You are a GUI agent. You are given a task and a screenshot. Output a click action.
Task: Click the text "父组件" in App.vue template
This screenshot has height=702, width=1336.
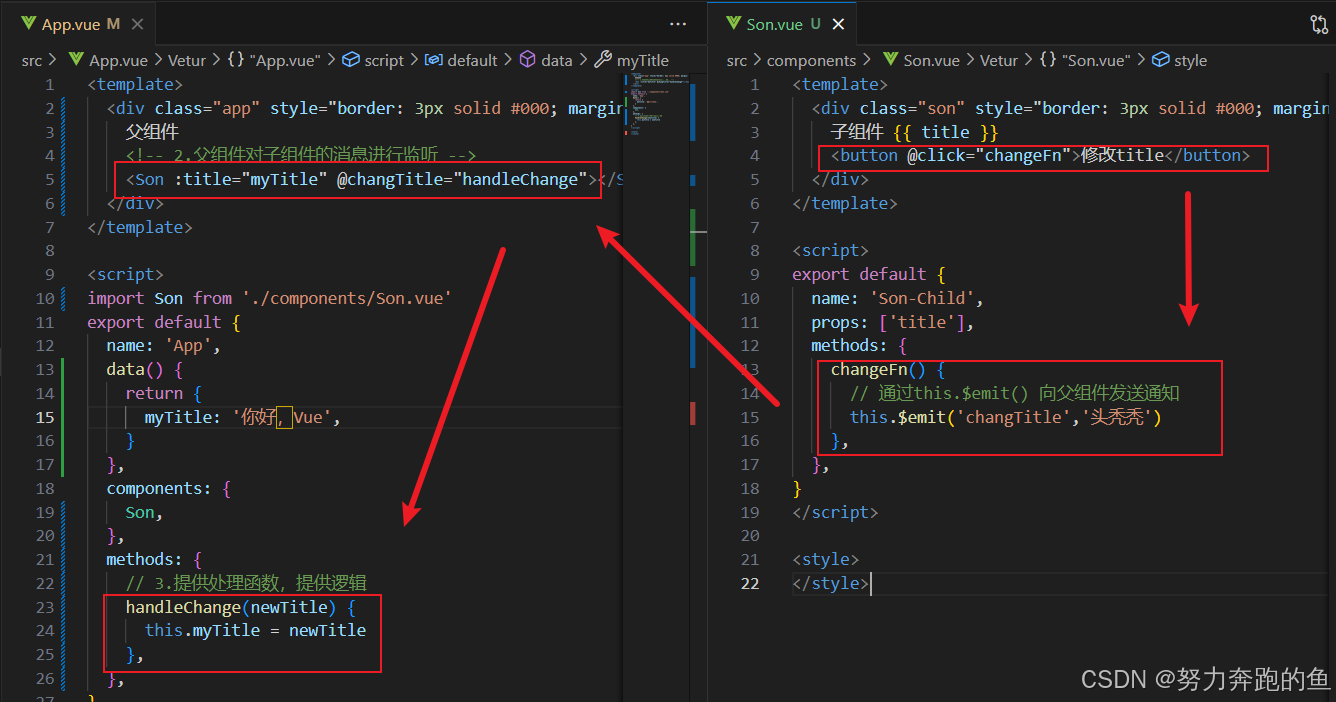pyautogui.click(x=153, y=131)
